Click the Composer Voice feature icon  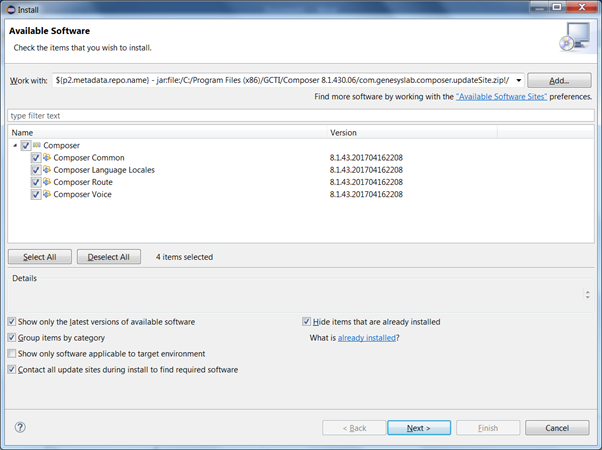click(x=47, y=194)
